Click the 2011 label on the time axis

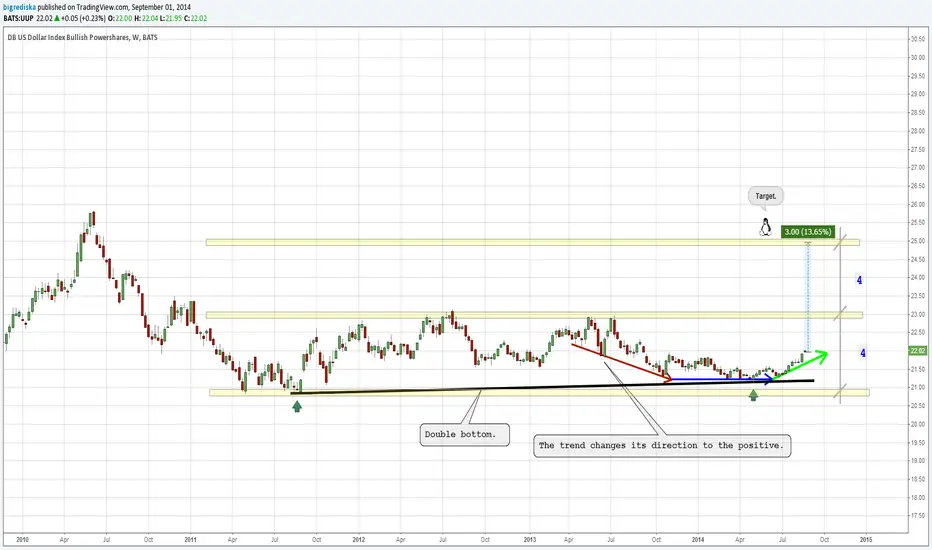coord(190,540)
